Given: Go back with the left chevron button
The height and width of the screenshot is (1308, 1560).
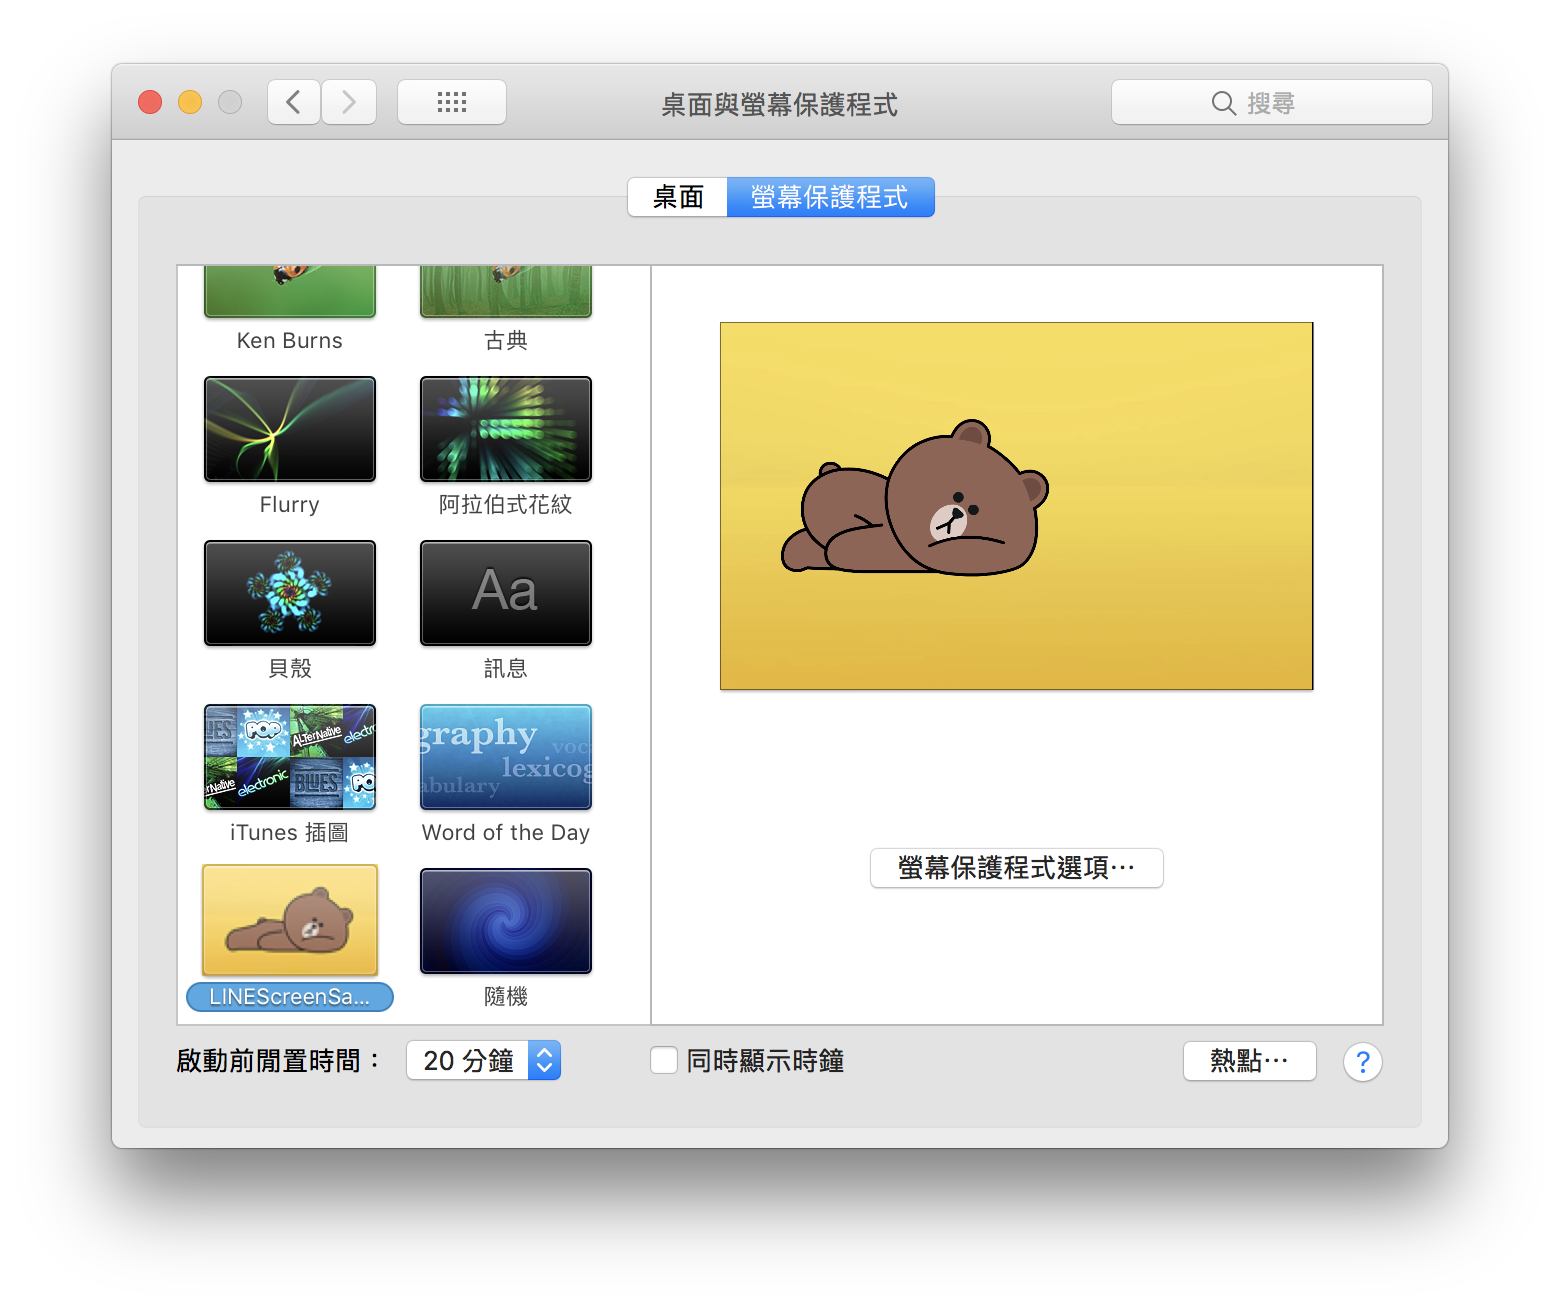Looking at the screenshot, I should [294, 102].
